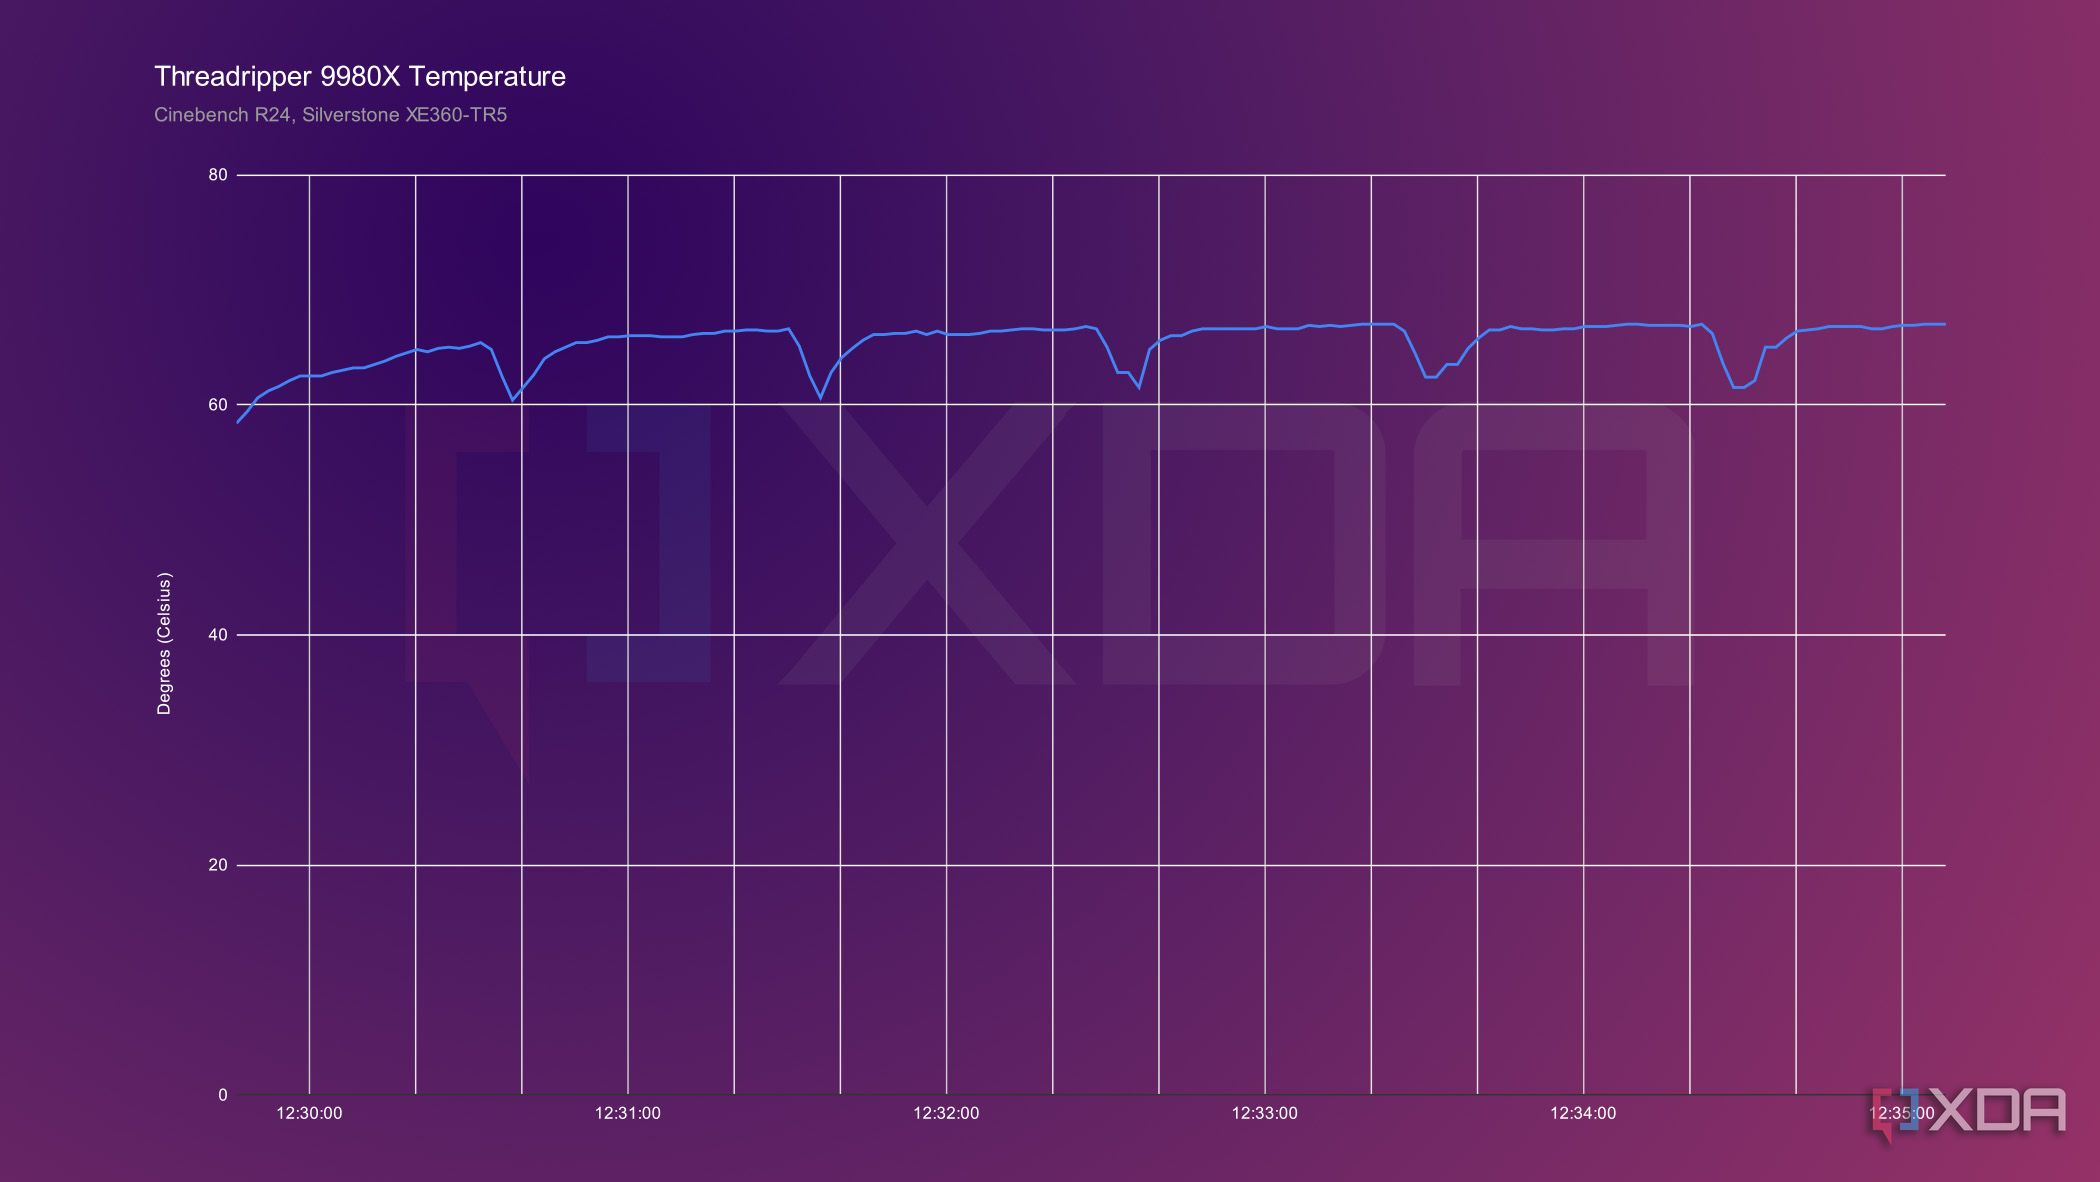Click the y-axis label 'Degrees (Celsius)'
The width and height of the screenshot is (2100, 1182).
[164, 643]
